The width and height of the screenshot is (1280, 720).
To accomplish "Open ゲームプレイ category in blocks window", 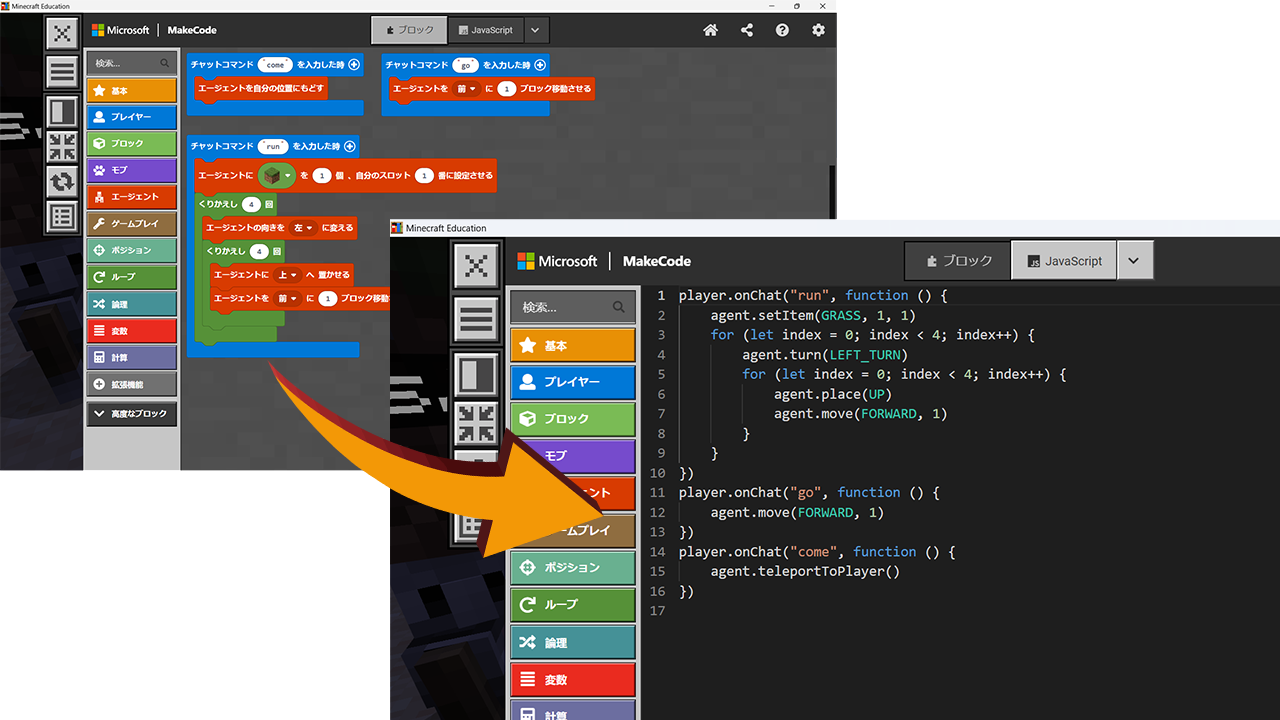I will (131, 223).
